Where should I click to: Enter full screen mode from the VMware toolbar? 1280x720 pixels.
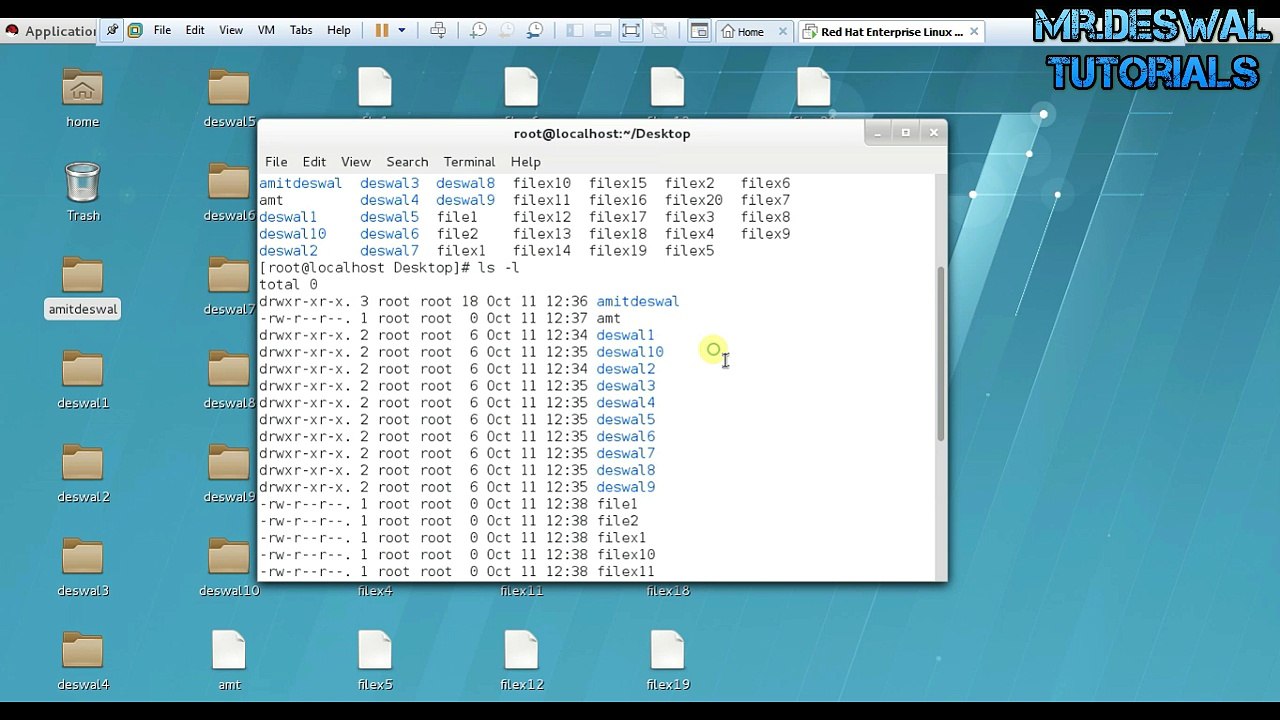[631, 31]
